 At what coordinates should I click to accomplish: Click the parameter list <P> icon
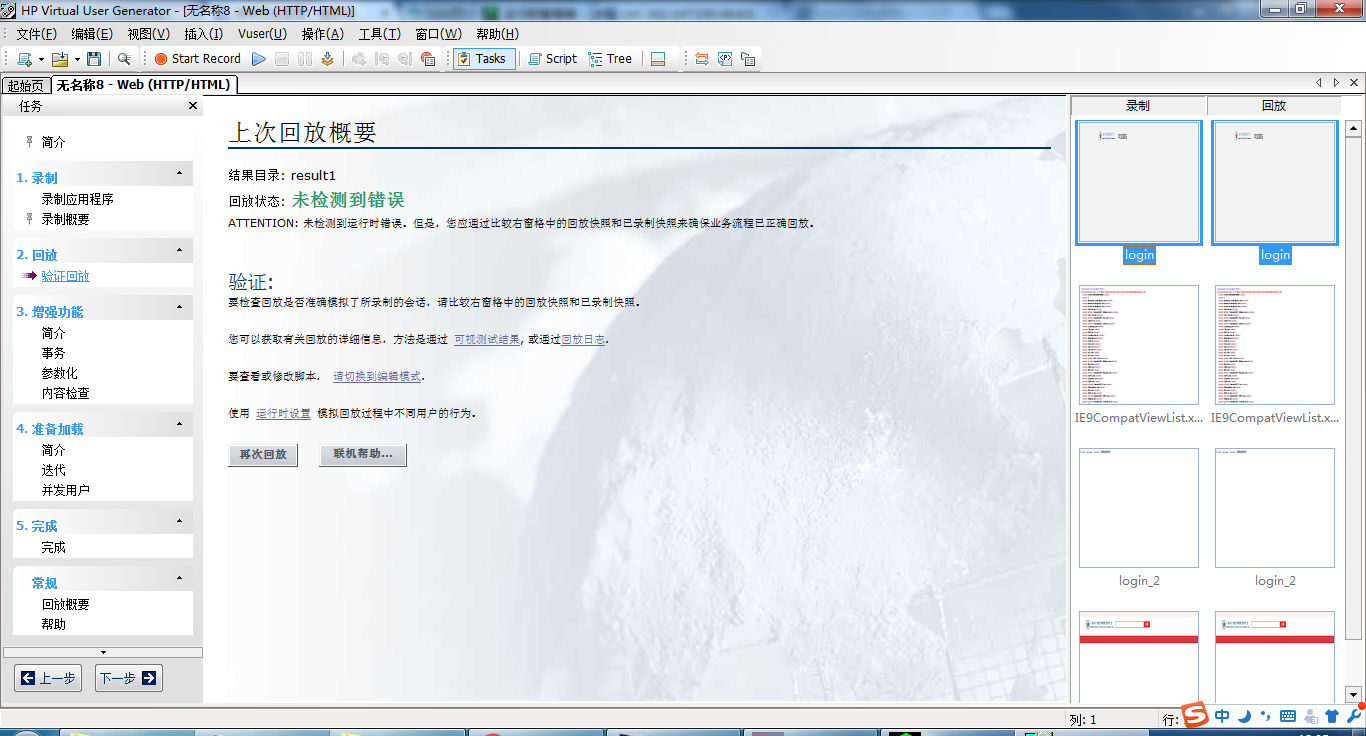pos(725,59)
